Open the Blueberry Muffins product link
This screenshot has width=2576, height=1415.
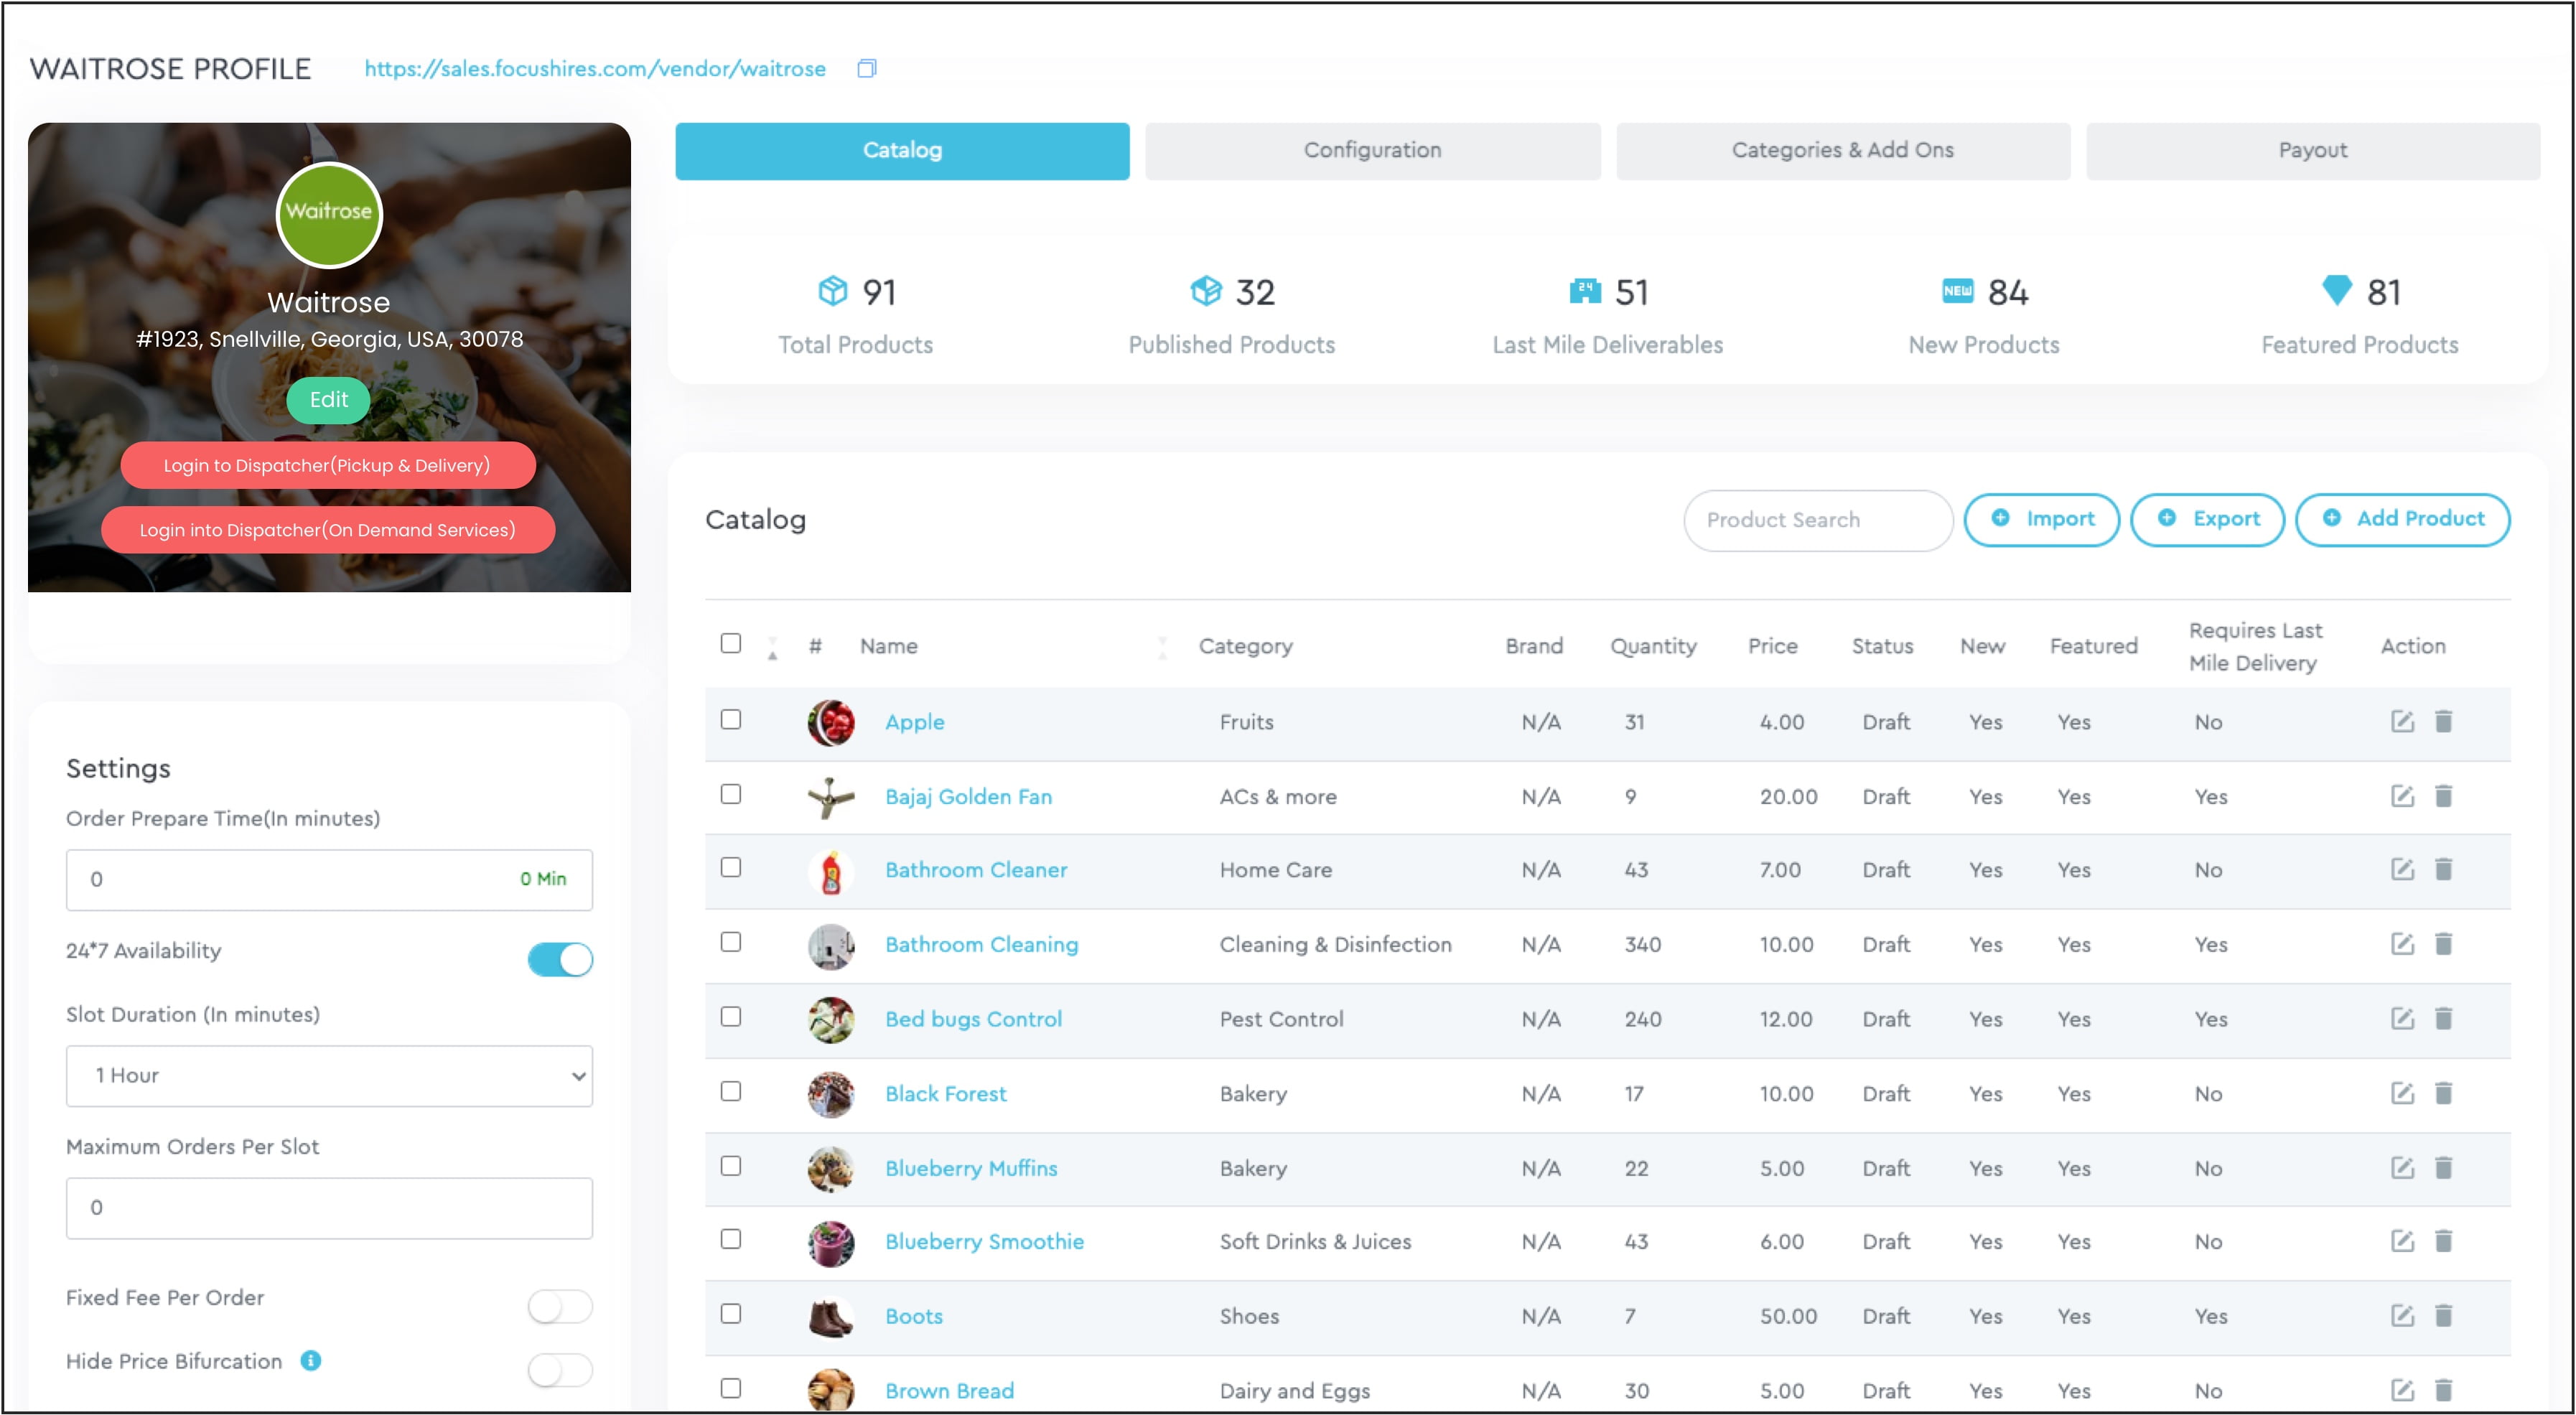[970, 1168]
